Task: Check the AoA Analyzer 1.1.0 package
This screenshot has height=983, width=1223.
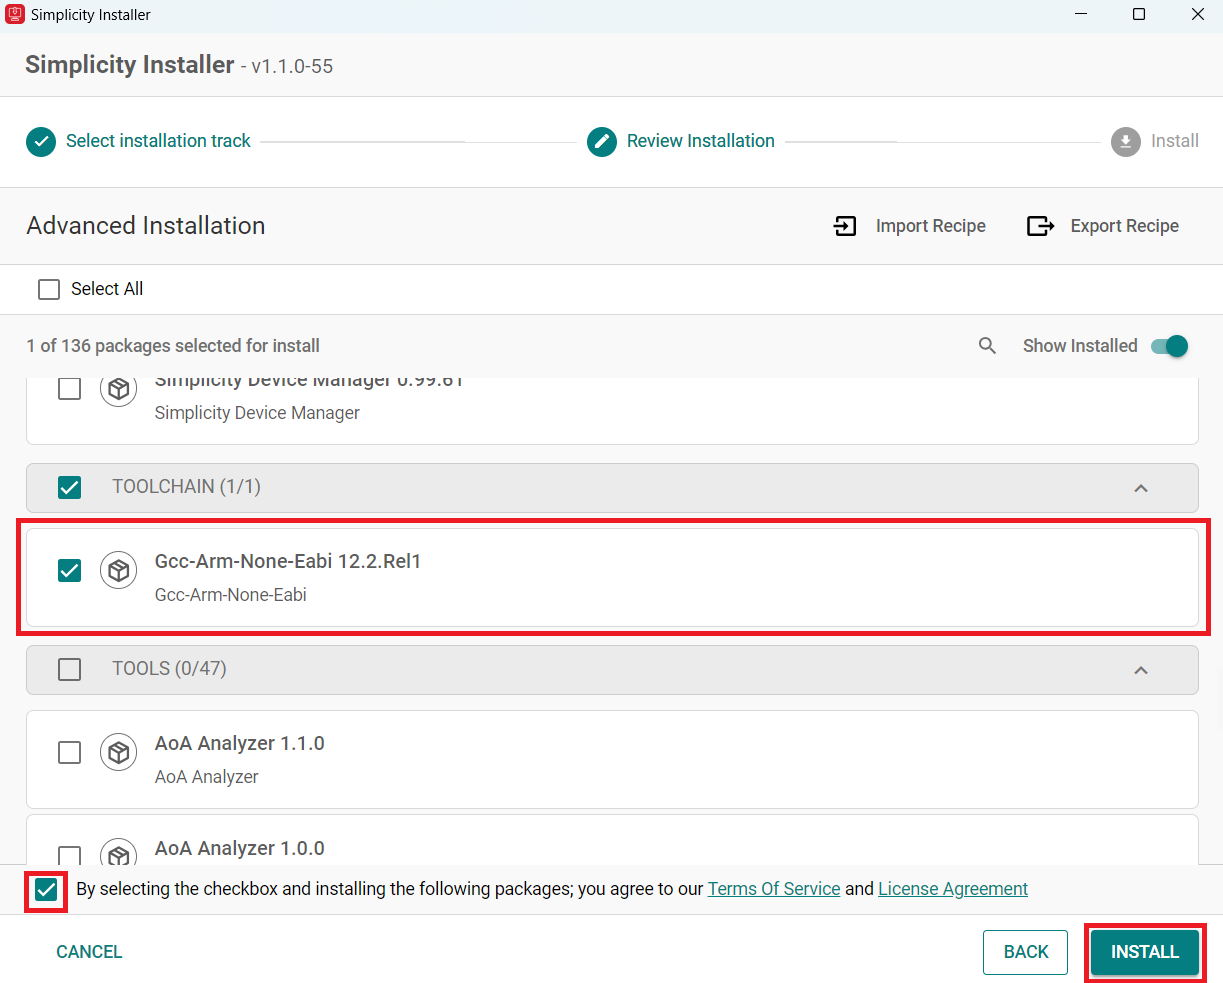Action: point(69,752)
